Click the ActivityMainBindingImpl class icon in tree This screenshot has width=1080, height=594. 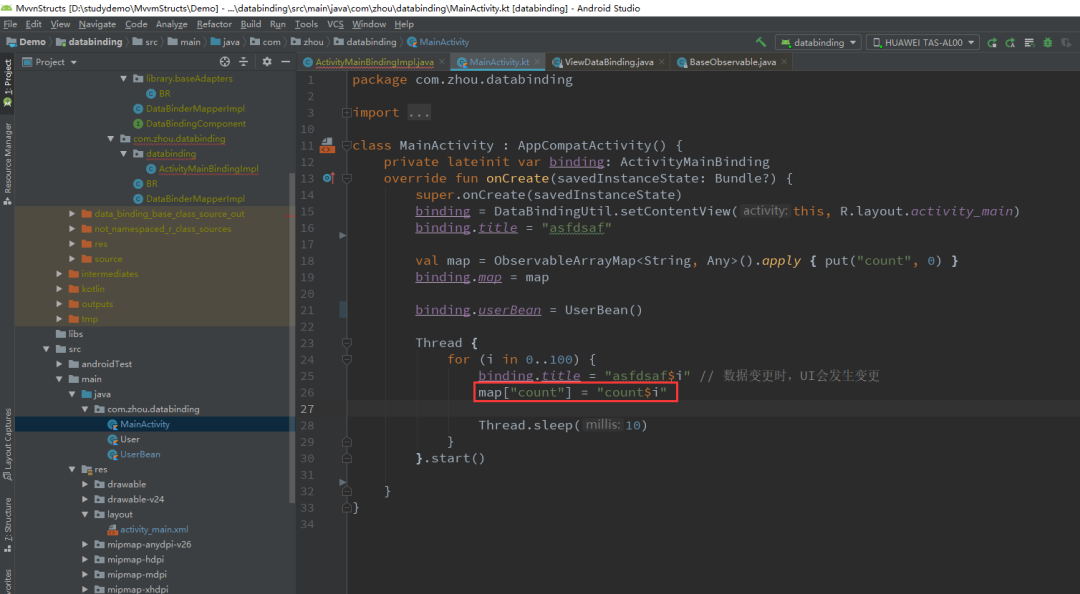tap(151, 169)
